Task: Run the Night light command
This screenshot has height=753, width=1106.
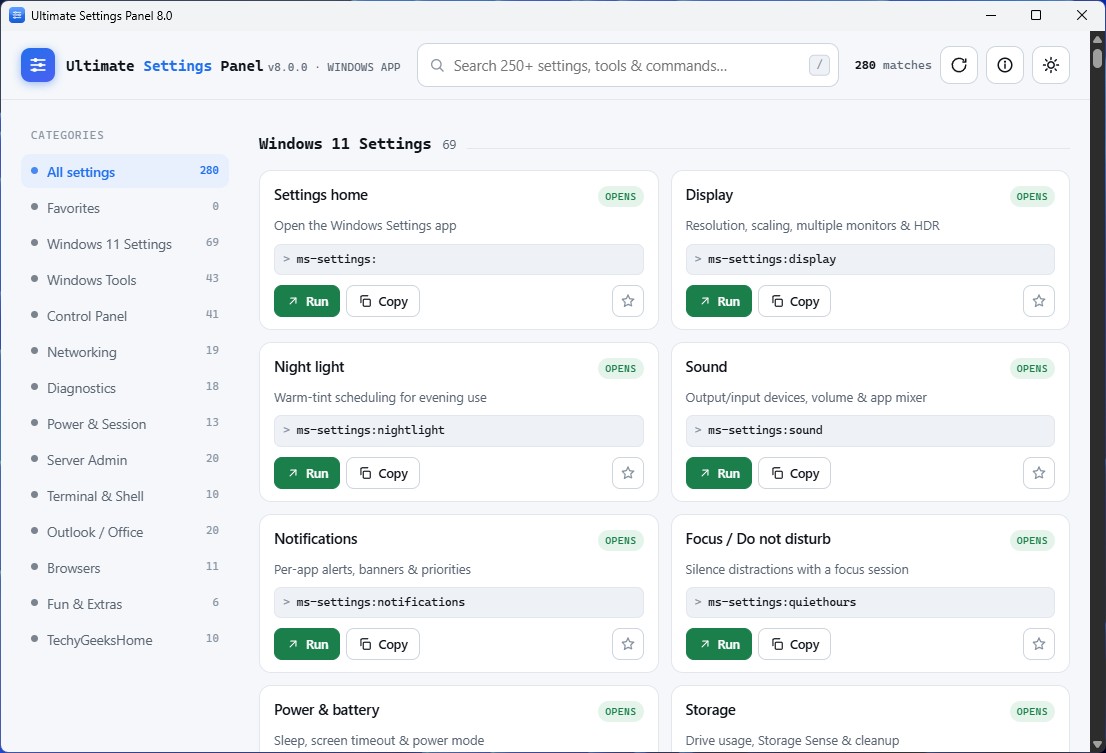Action: [307, 473]
